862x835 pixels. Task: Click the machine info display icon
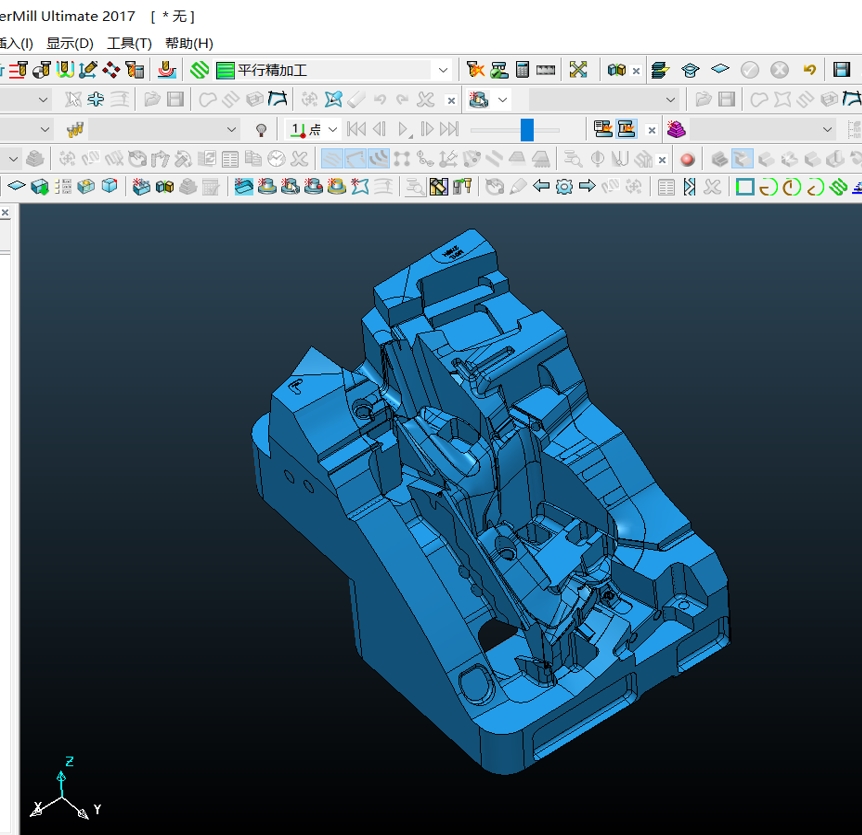pyautogui.click(x=603, y=129)
